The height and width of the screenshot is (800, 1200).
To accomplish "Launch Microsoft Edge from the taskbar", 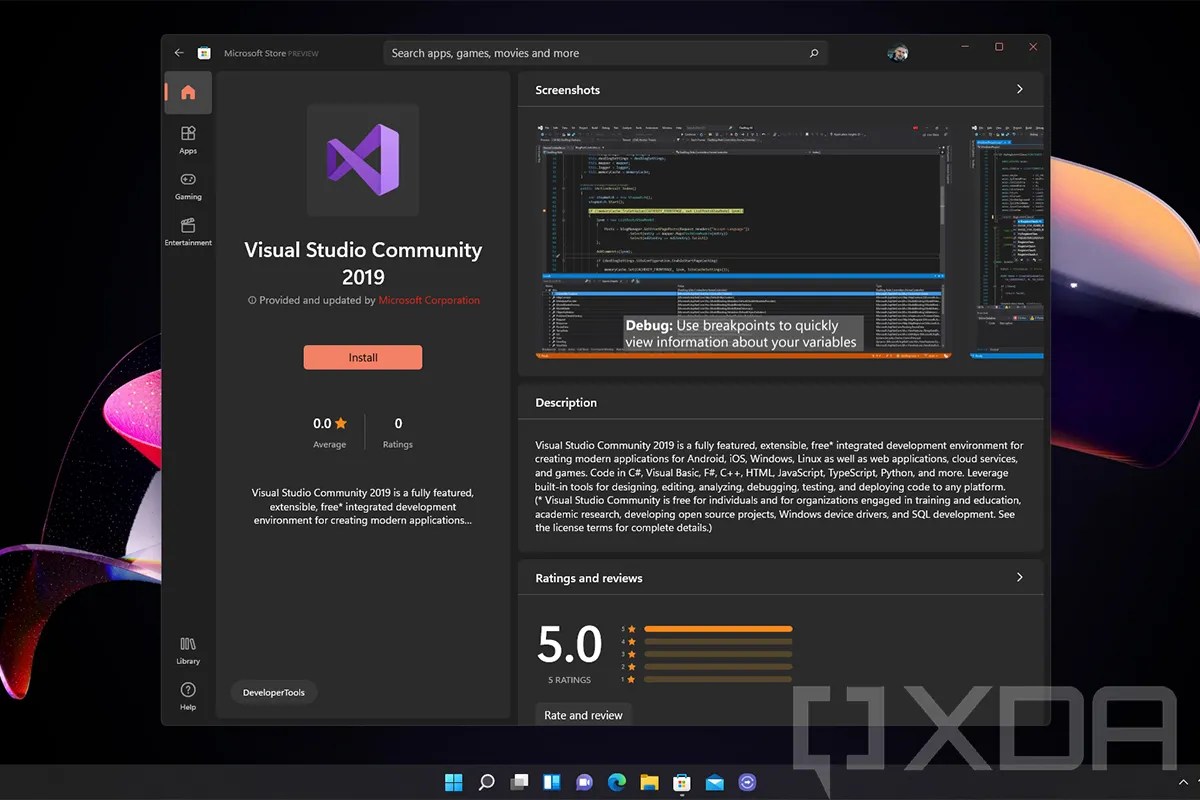I will pyautogui.click(x=616, y=782).
